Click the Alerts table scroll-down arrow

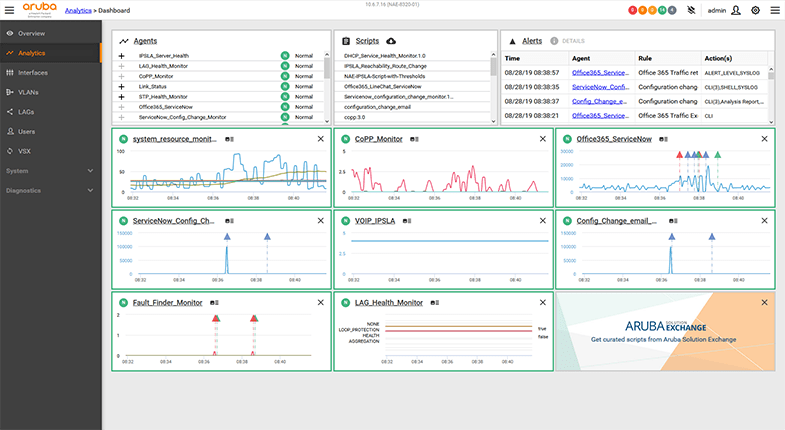[x=771, y=121]
